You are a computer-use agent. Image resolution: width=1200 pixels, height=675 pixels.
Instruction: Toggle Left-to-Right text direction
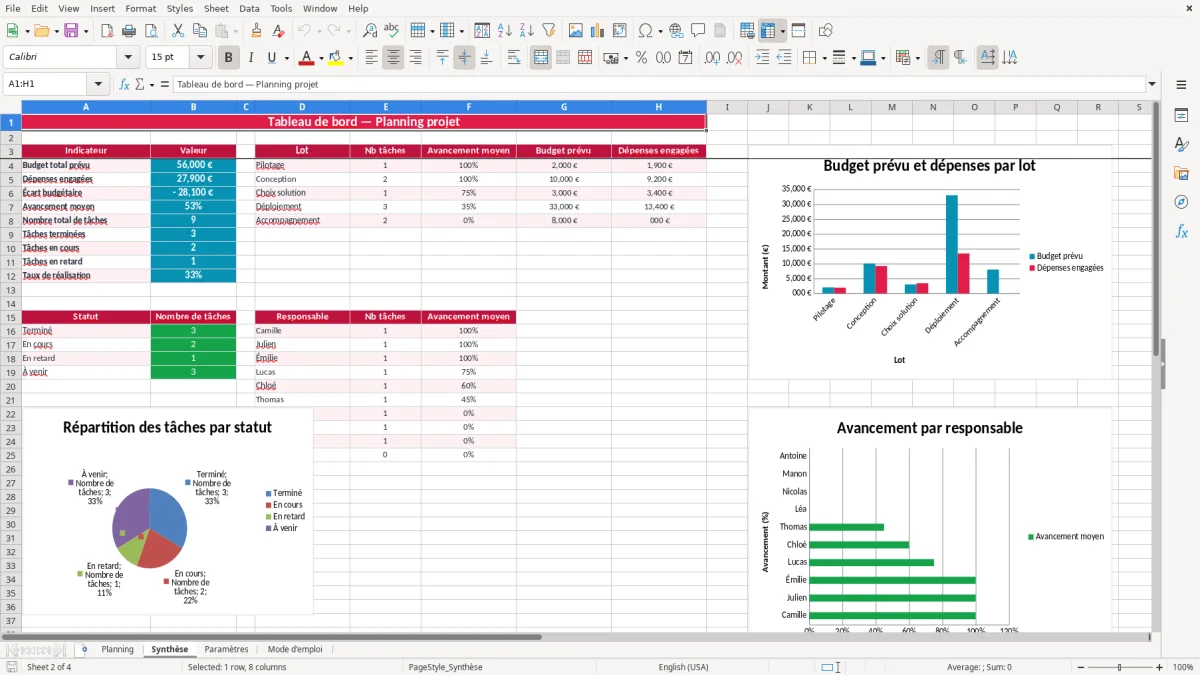pyautogui.click(x=938, y=58)
